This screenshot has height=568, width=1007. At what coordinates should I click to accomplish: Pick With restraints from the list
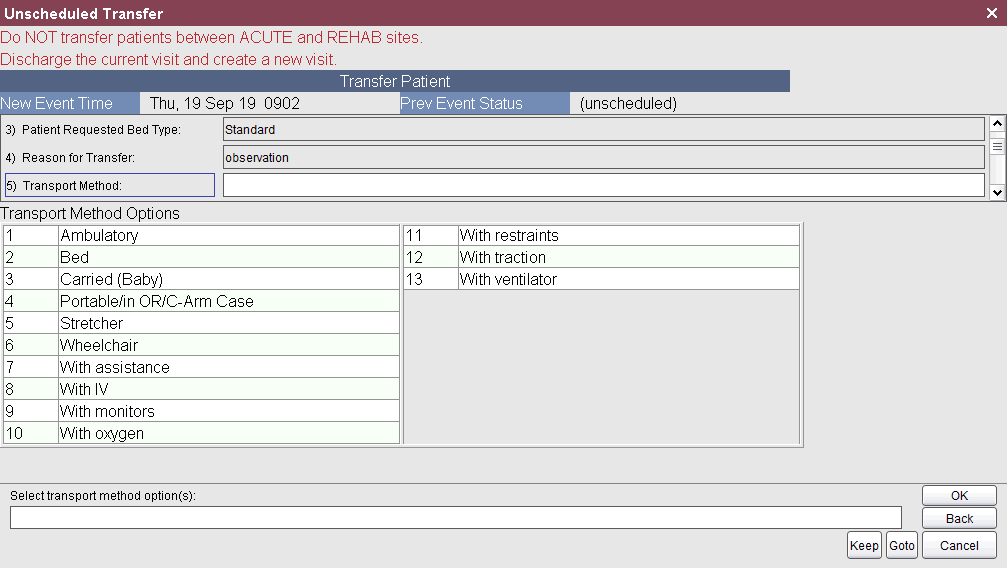(x=509, y=236)
